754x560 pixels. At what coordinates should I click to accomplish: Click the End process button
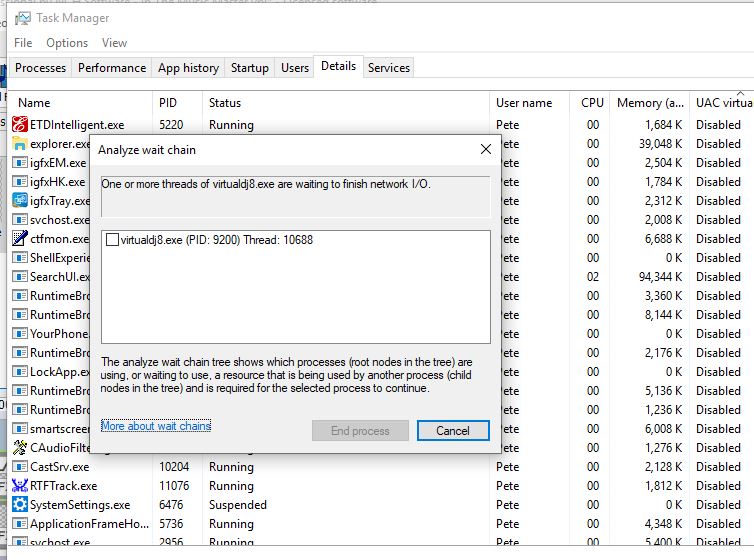(x=360, y=431)
